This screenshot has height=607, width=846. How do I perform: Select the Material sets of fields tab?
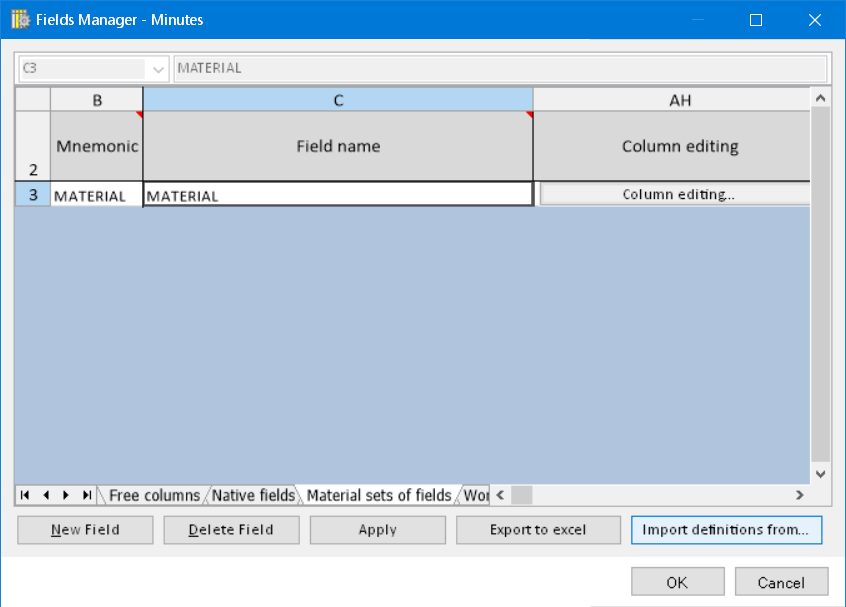(378, 495)
